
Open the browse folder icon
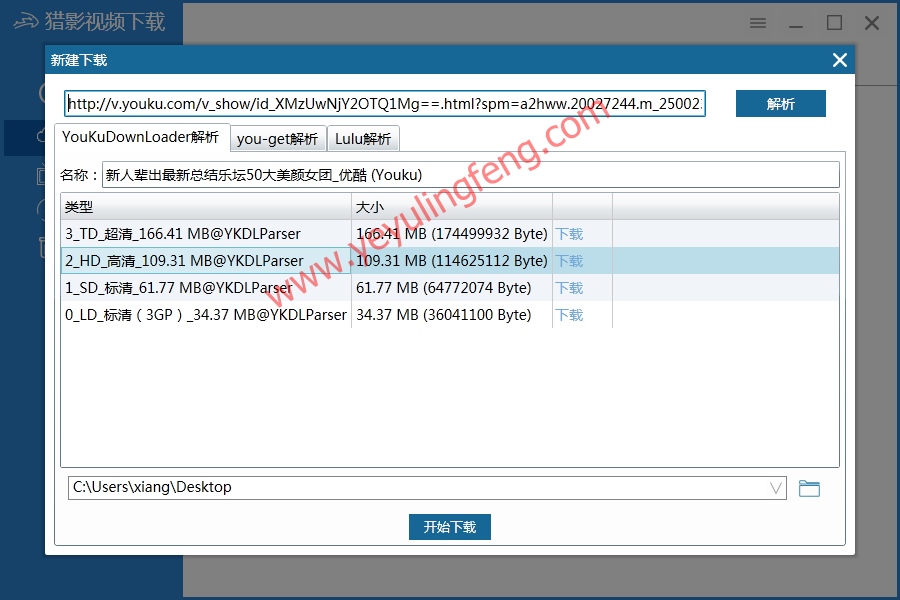pyautogui.click(x=809, y=489)
